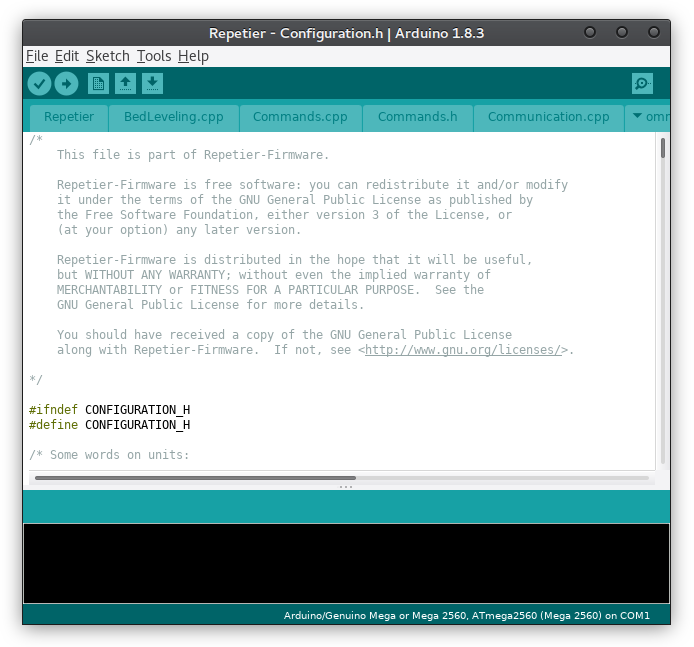
Task: Open the File menu
Action: tap(37, 56)
